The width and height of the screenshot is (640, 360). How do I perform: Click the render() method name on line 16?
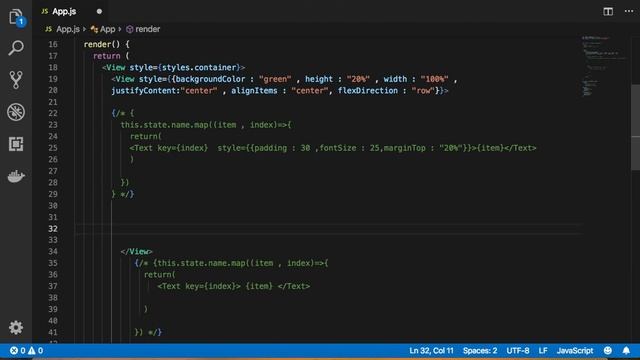(102, 44)
